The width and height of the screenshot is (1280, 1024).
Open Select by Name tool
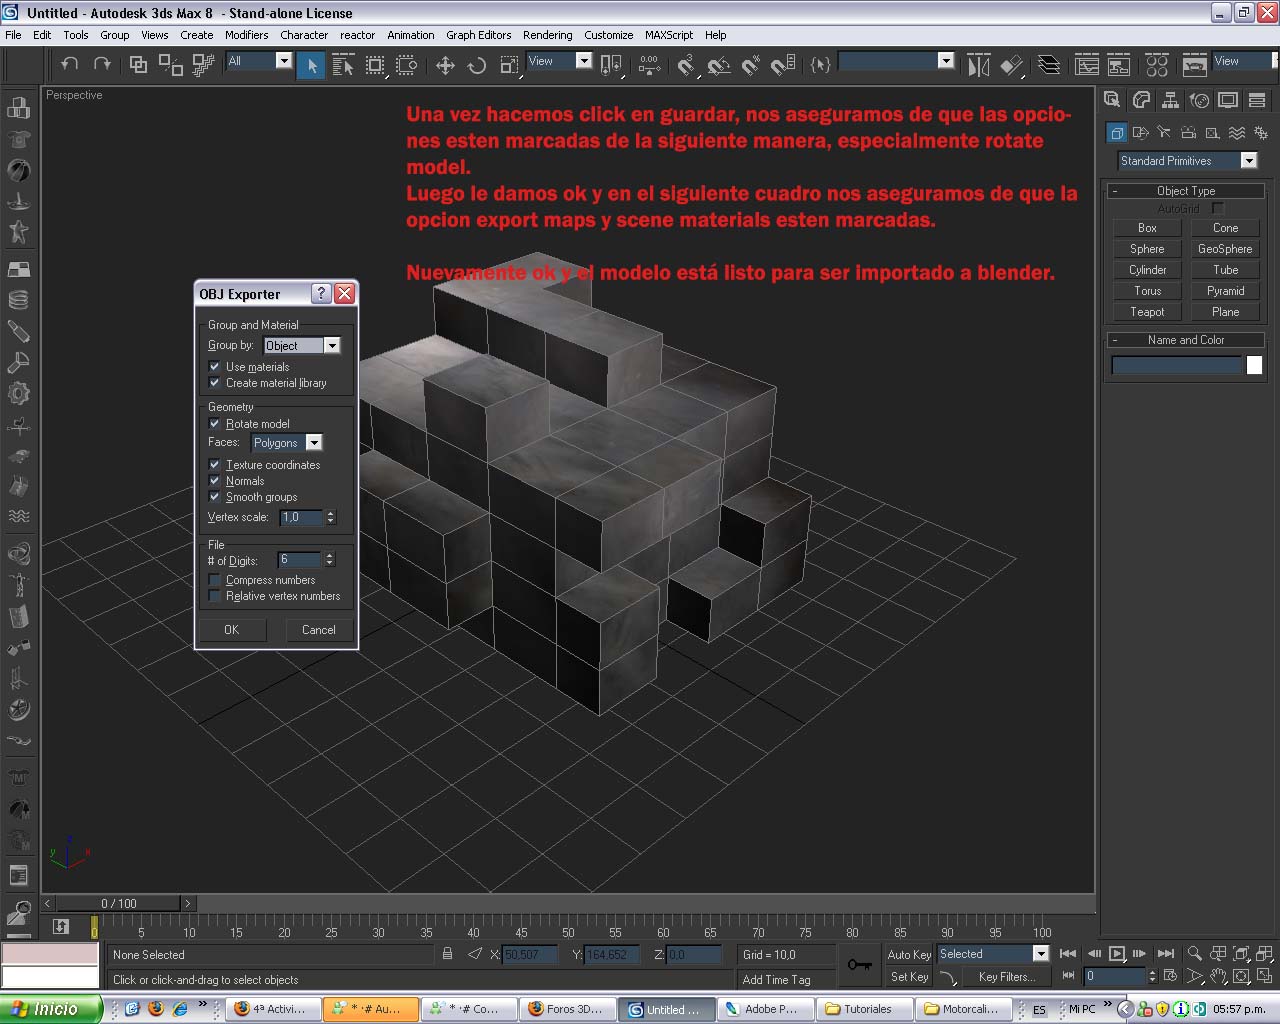click(x=343, y=66)
